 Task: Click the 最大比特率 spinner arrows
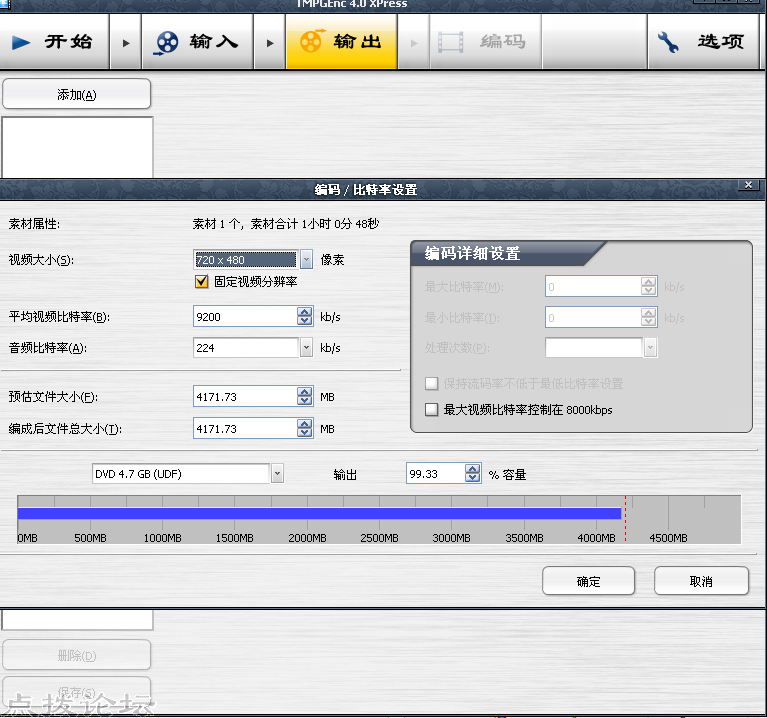click(x=649, y=287)
